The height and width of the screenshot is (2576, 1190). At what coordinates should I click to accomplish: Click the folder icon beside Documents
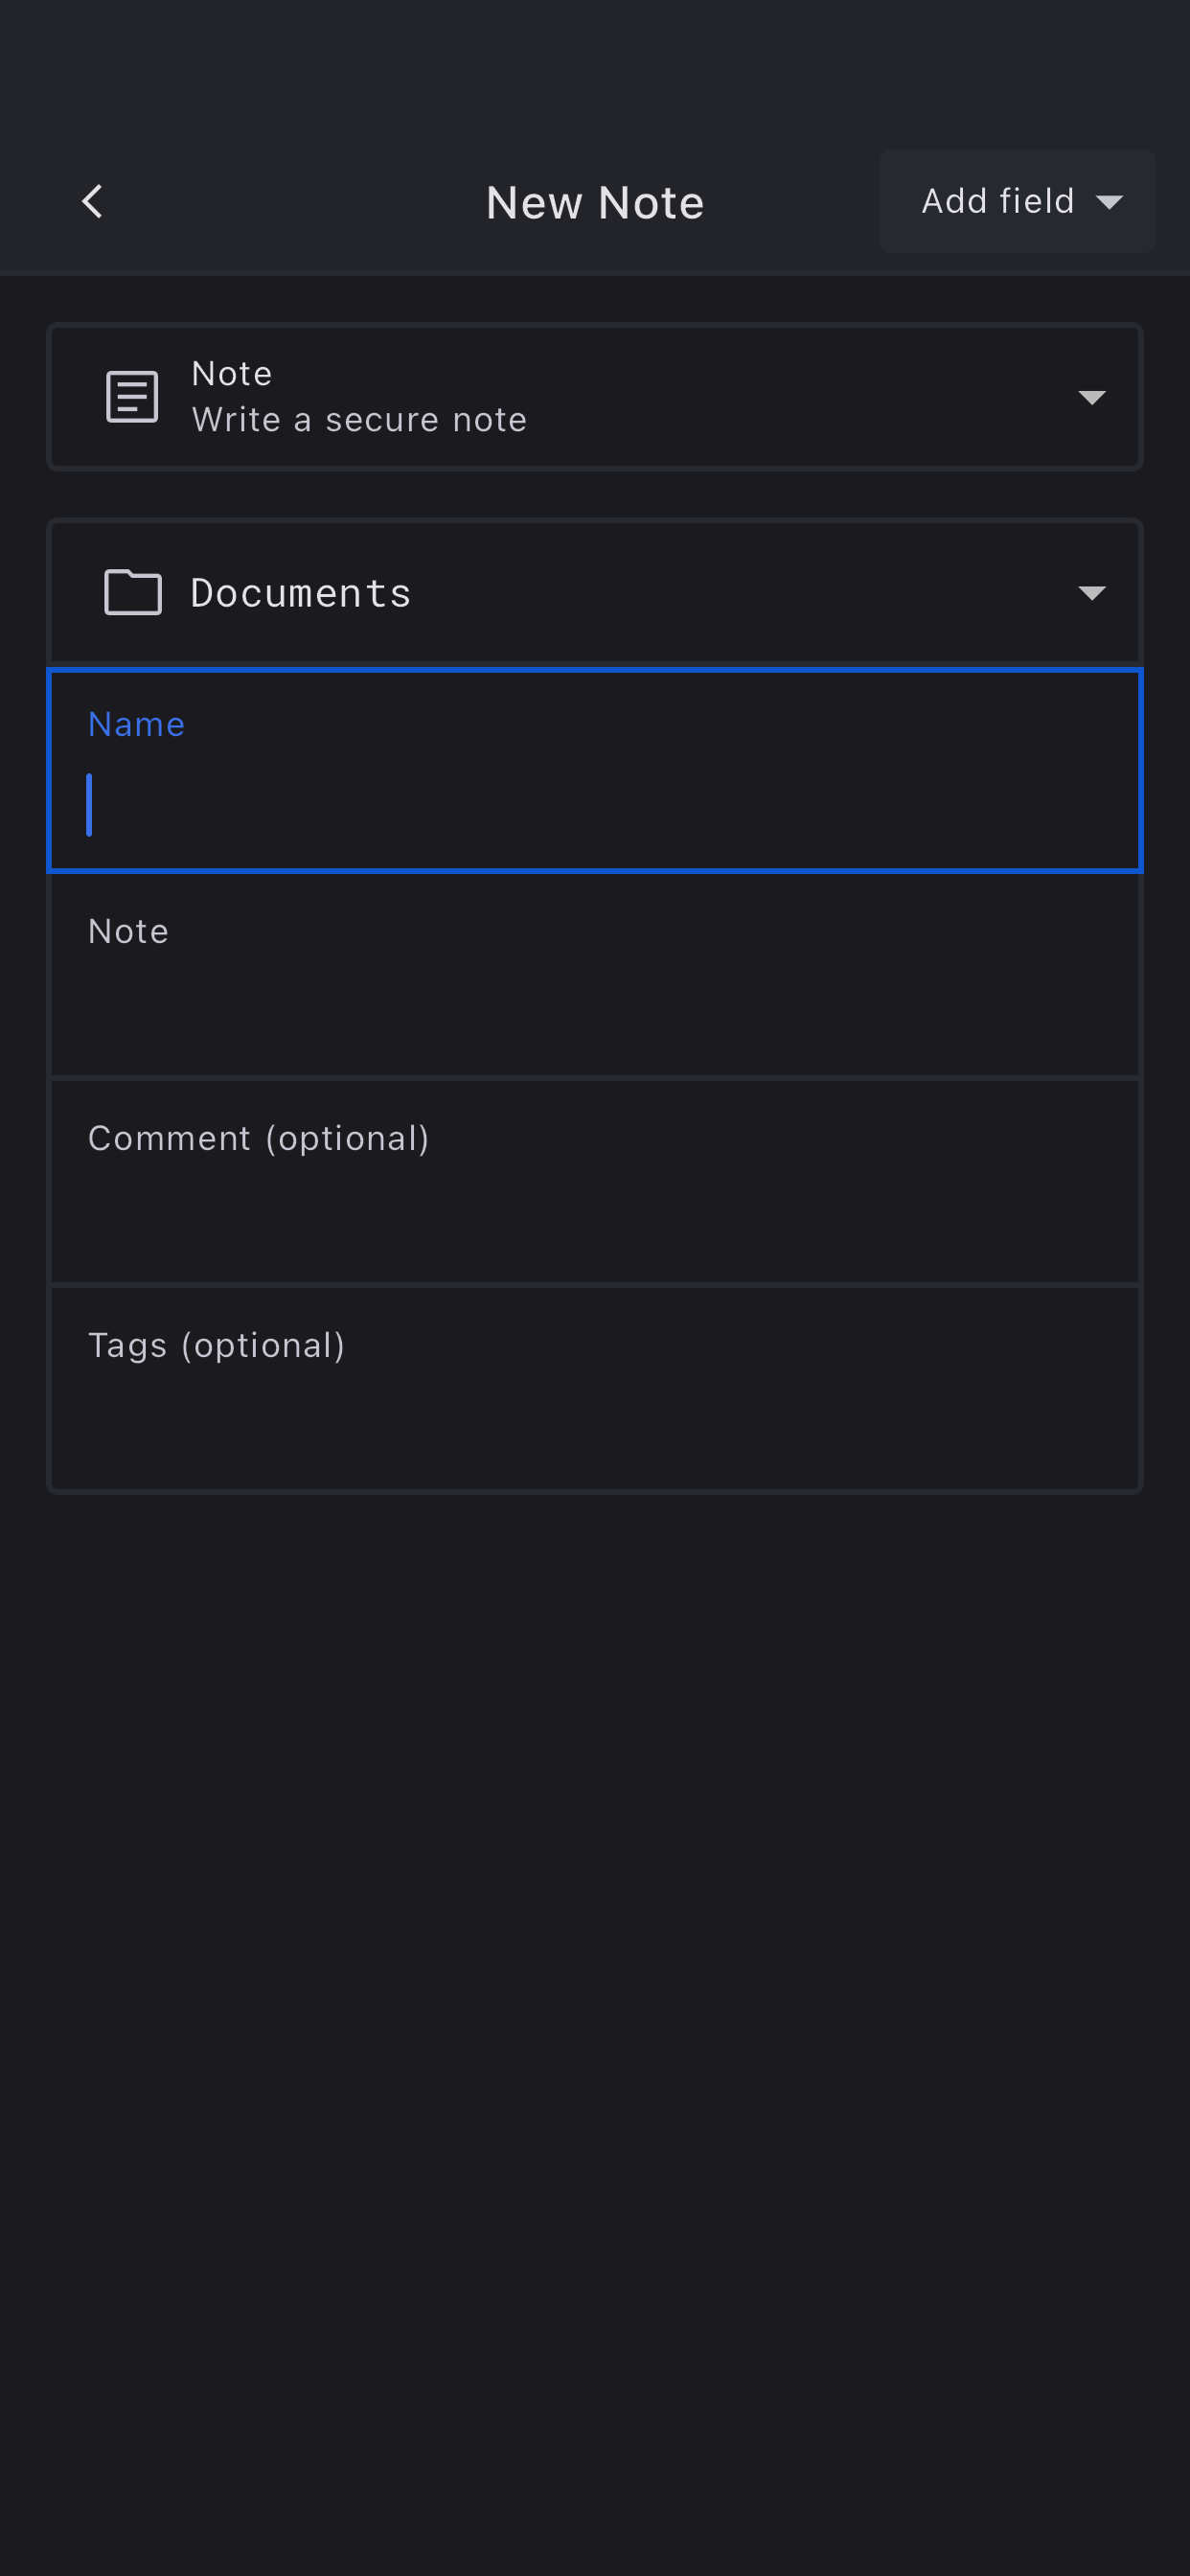tap(133, 592)
